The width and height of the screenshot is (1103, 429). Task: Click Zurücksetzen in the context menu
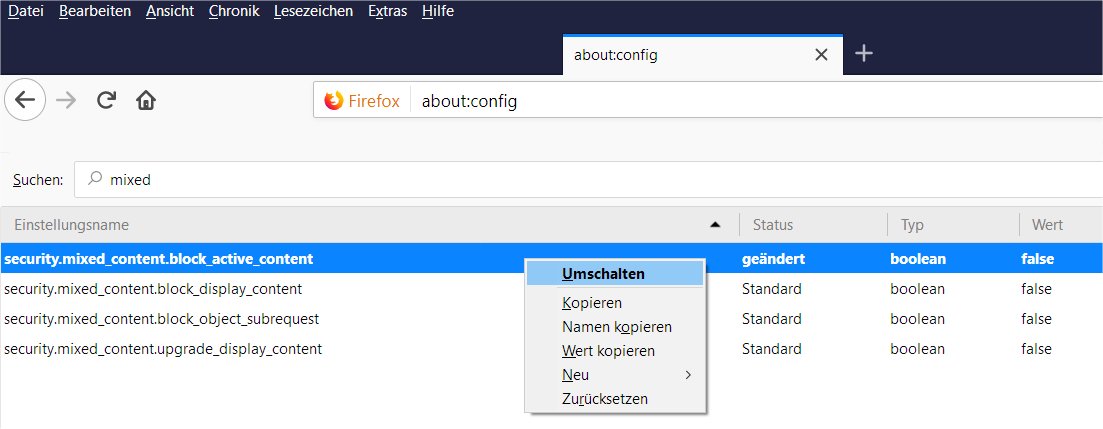click(x=604, y=399)
